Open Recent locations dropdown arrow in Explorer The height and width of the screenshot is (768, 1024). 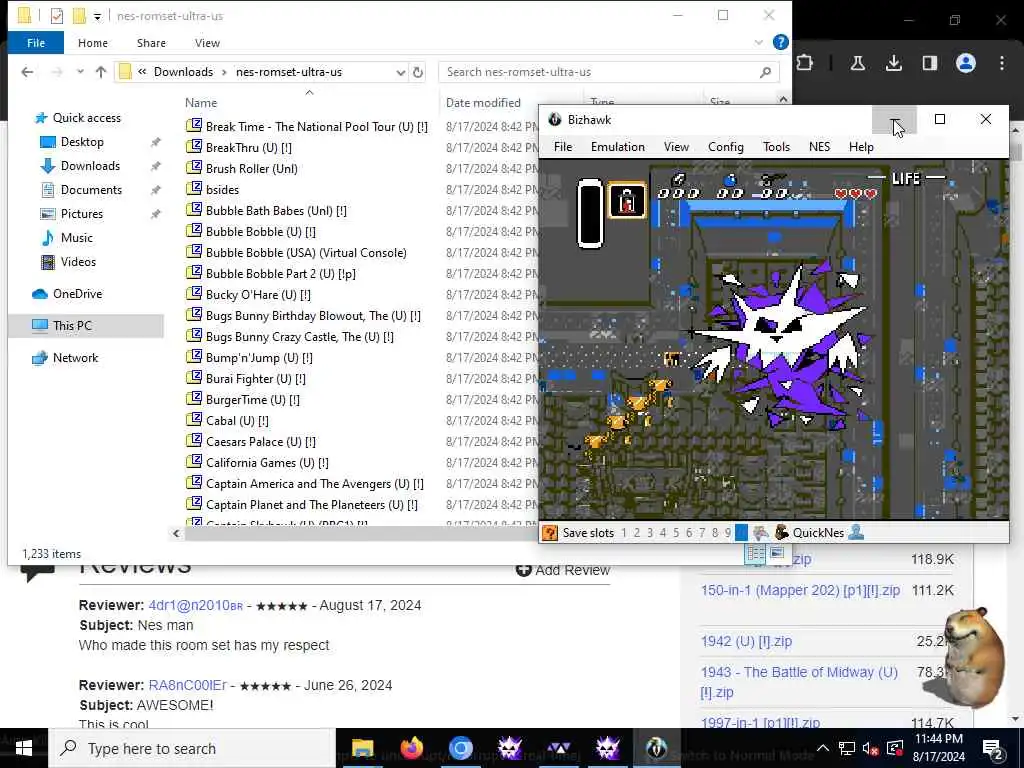[80, 72]
